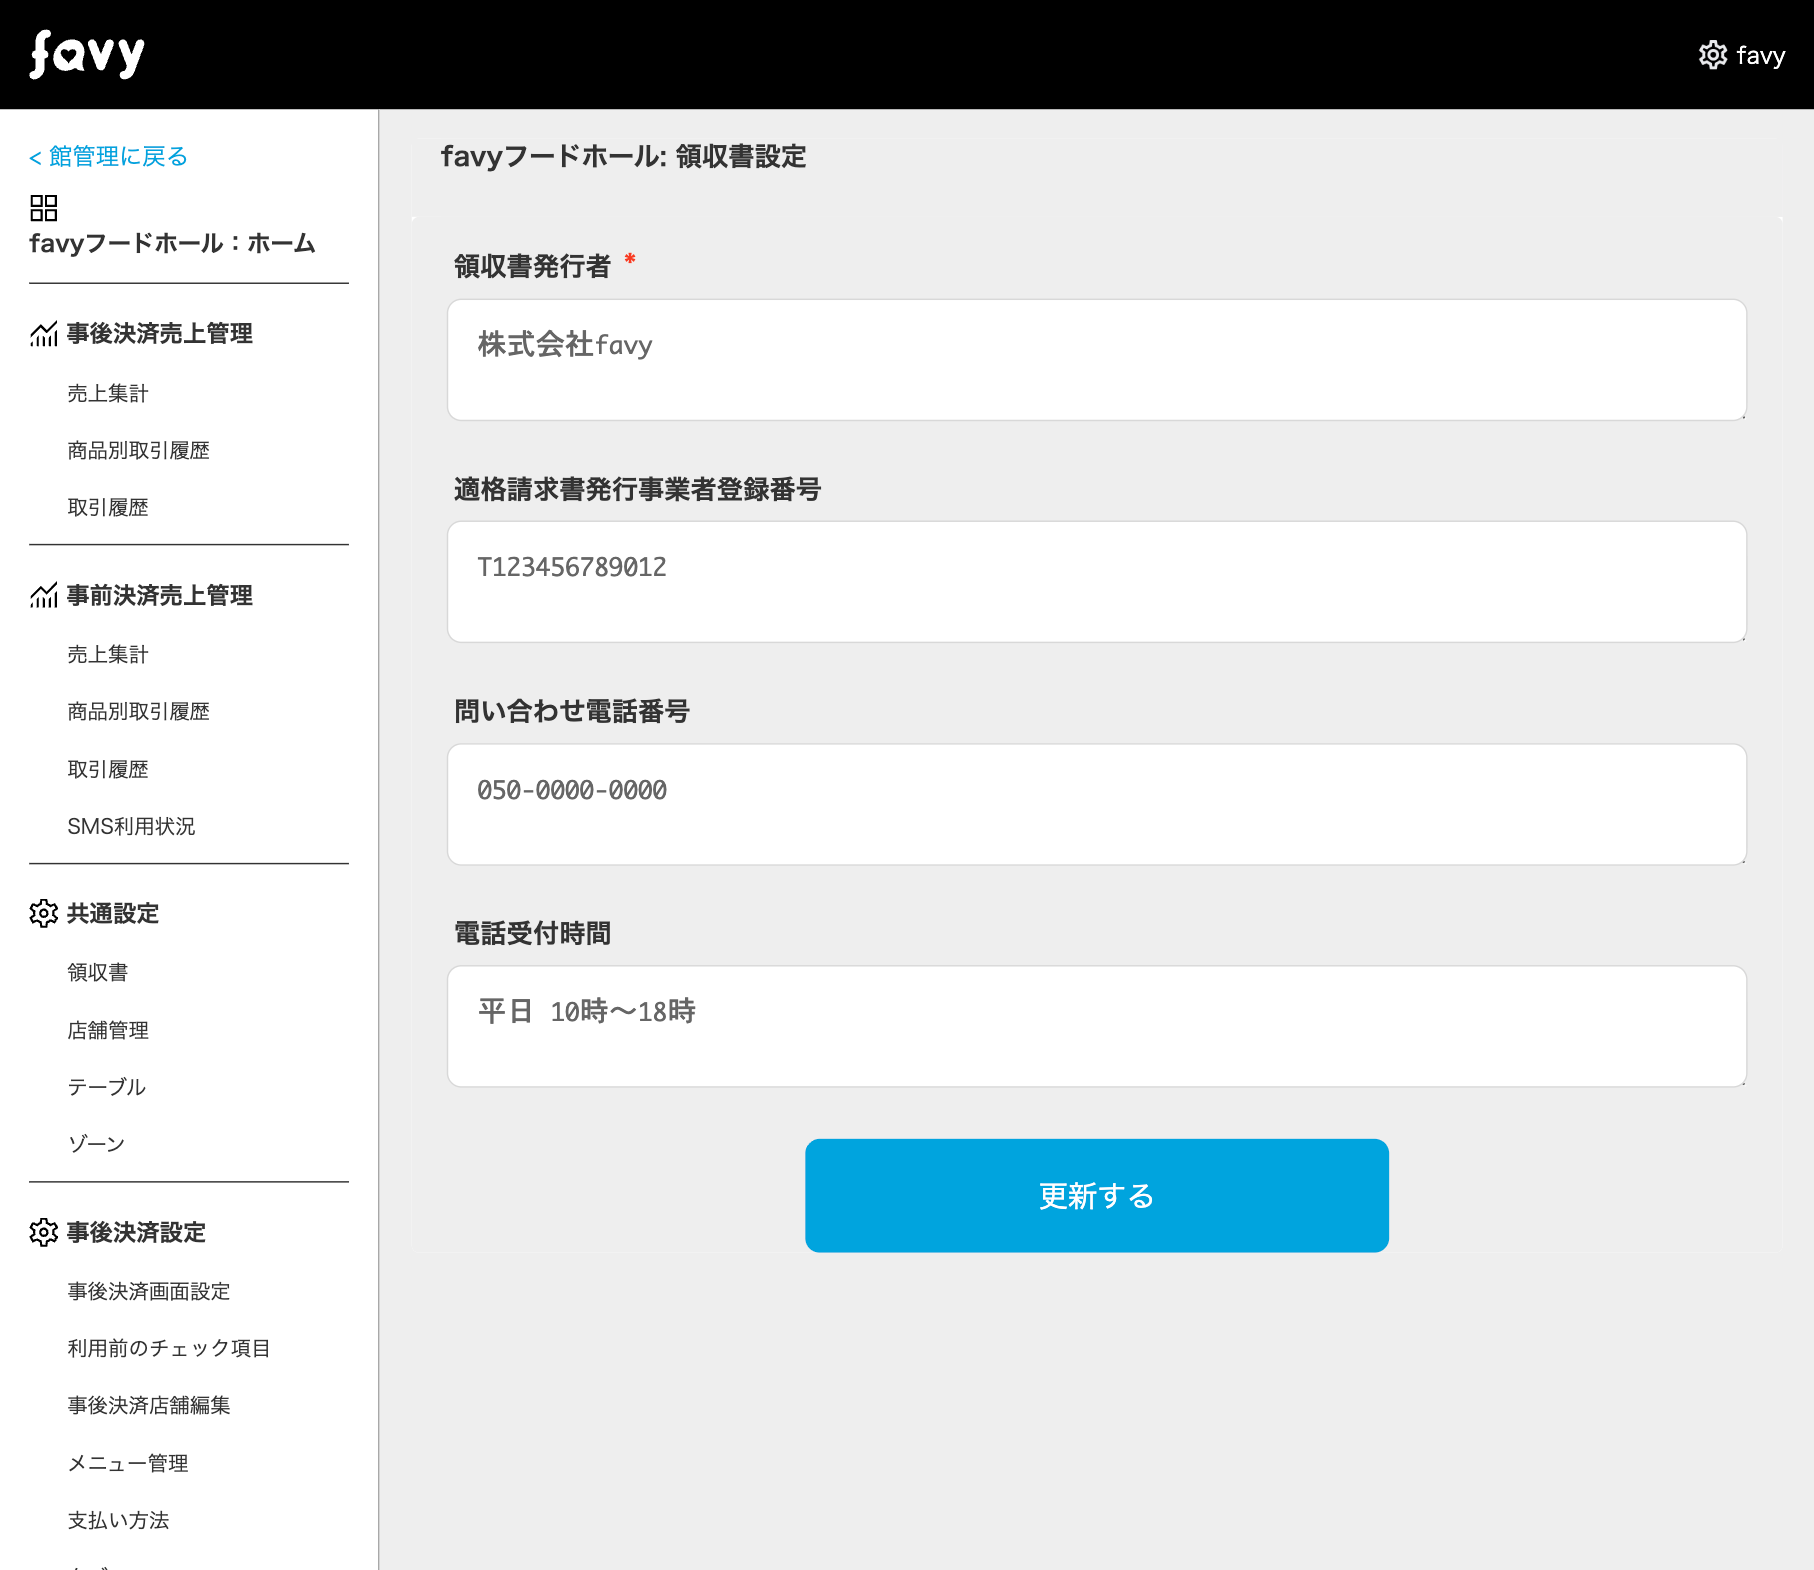Open favyフードホール：ホーム page
The image size is (1814, 1570).
(x=172, y=244)
